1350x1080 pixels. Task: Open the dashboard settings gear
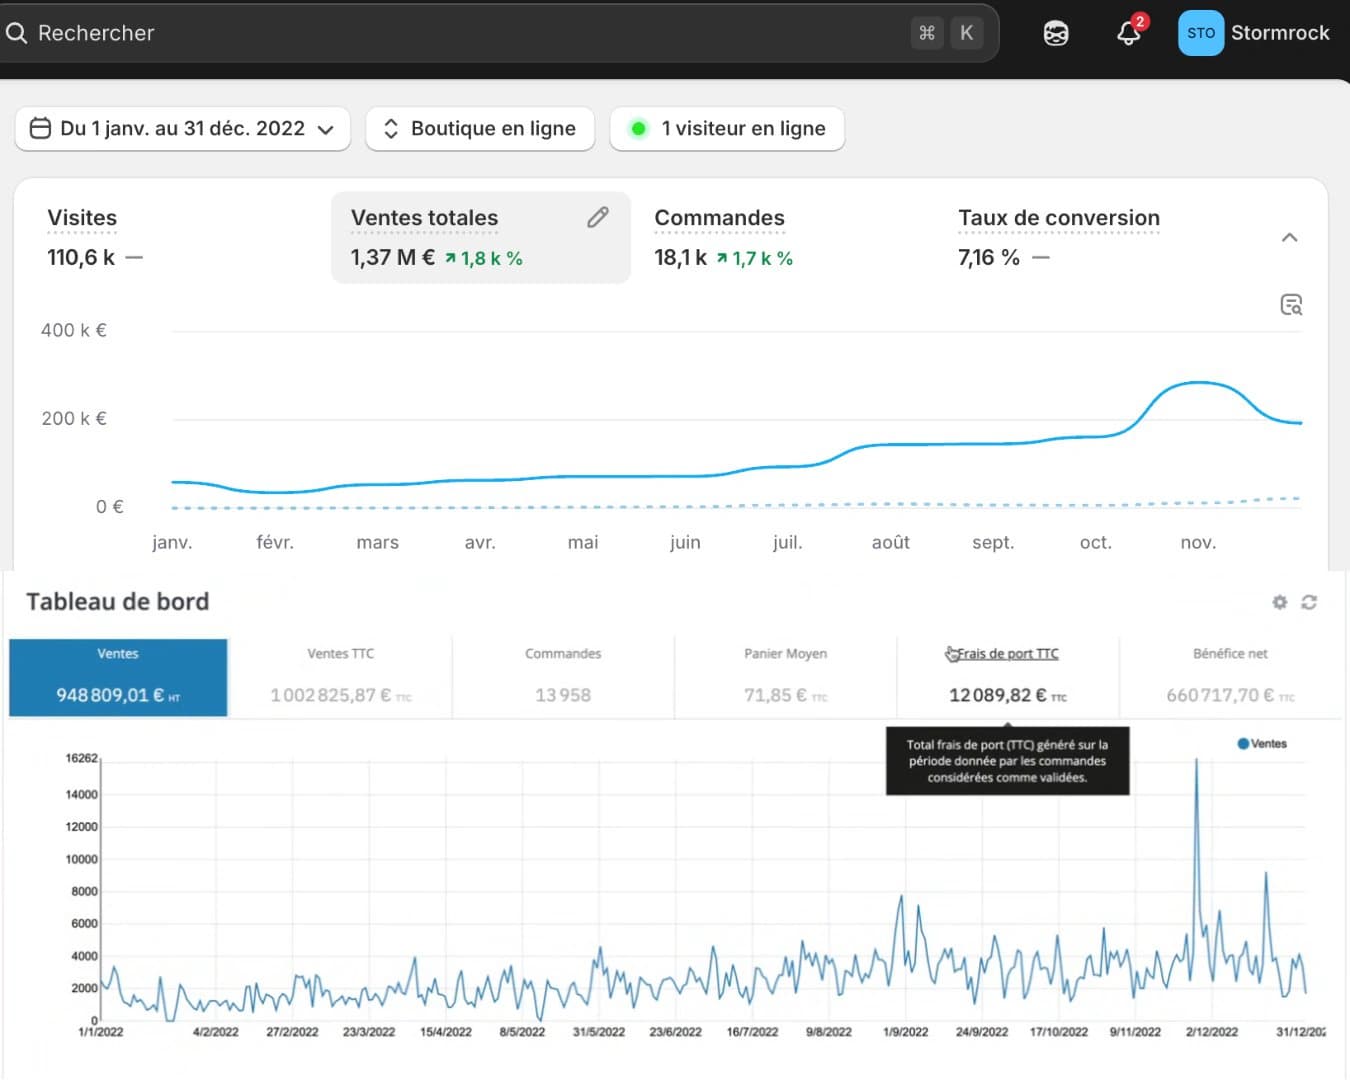tap(1279, 602)
